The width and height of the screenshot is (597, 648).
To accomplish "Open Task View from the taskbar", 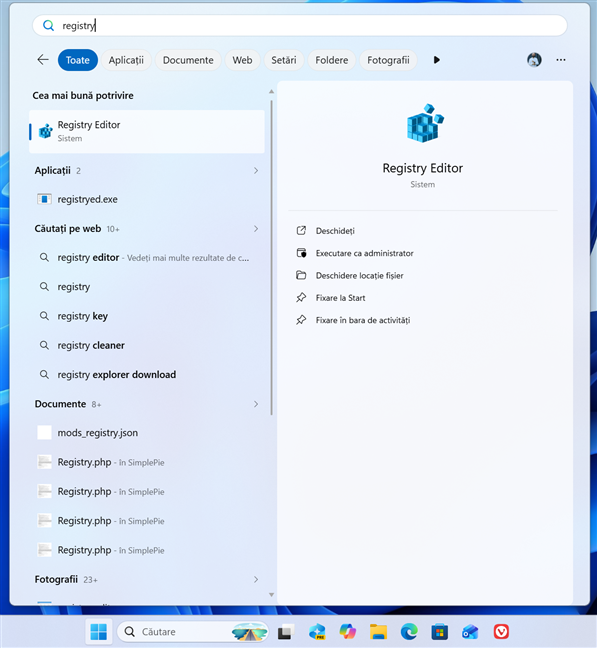I will 285,632.
